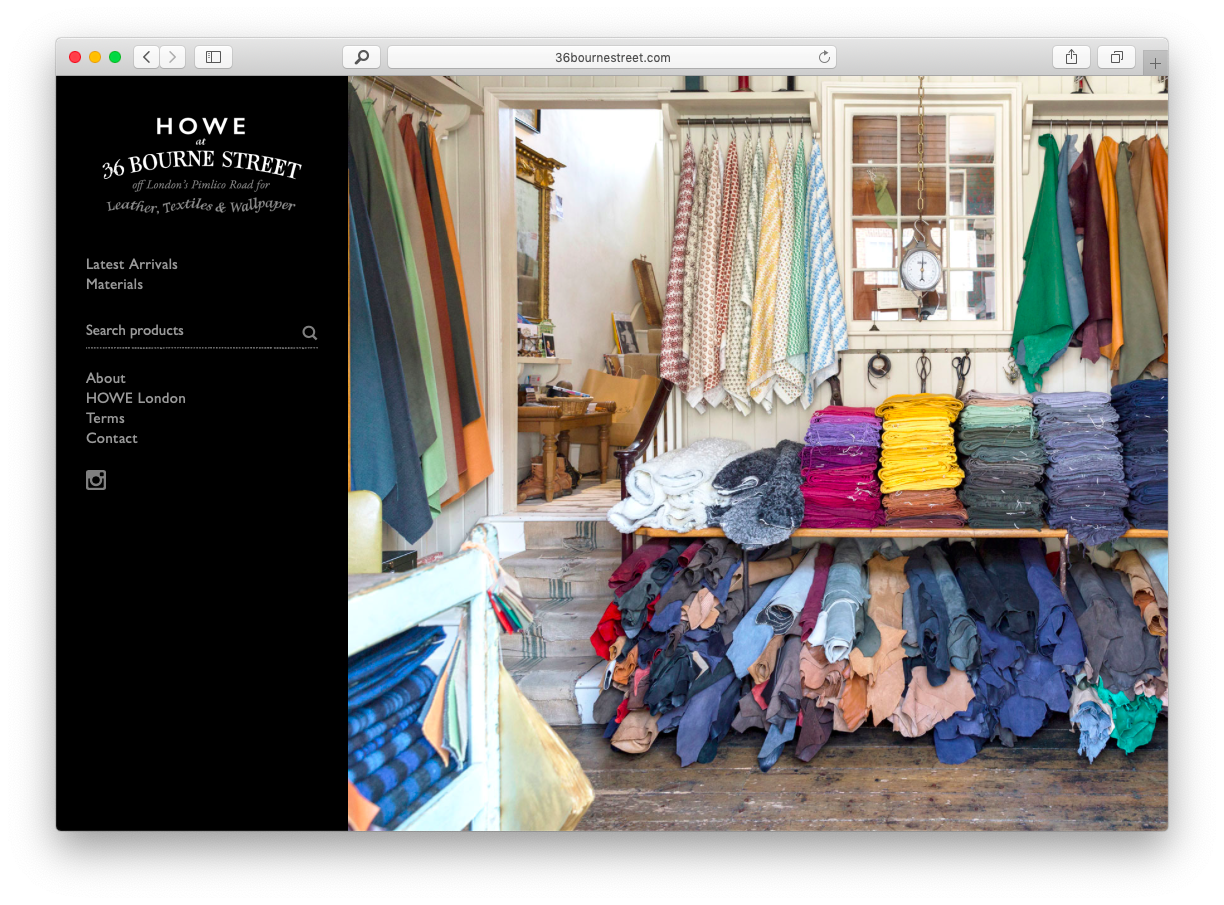Go to the About page
The image size is (1224, 905).
pyautogui.click(x=105, y=378)
